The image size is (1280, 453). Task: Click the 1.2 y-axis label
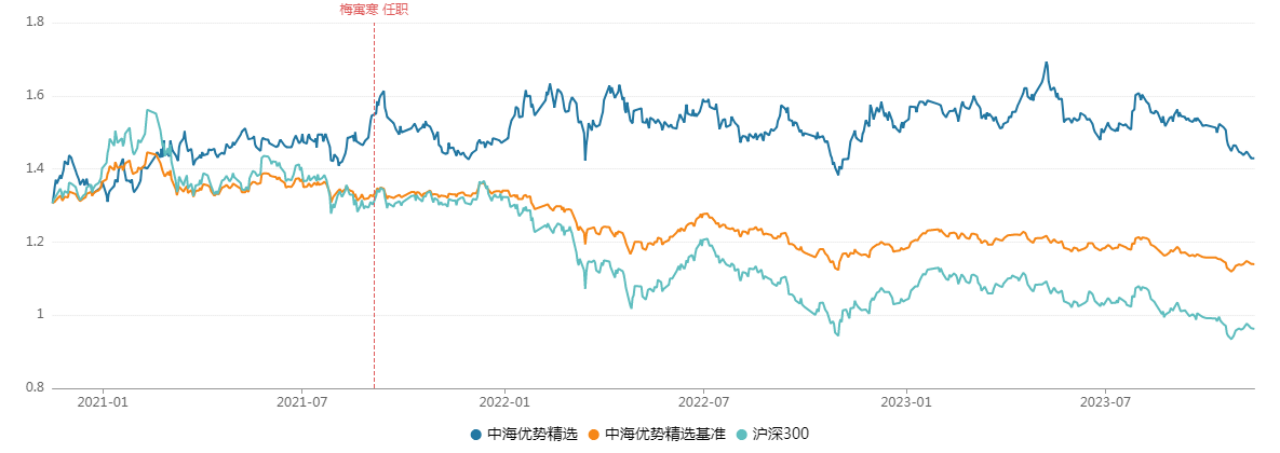(x=33, y=242)
